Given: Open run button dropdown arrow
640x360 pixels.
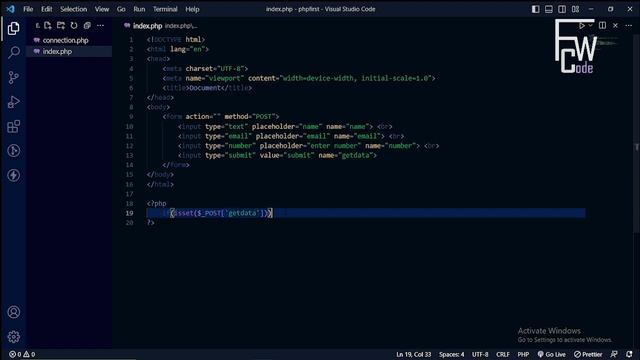Looking at the screenshot, I should pyautogui.click(x=590, y=25).
